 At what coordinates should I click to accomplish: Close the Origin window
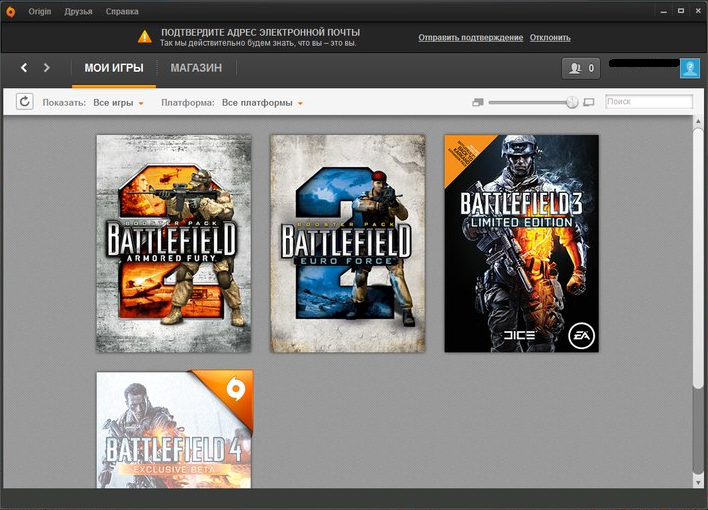tap(698, 11)
